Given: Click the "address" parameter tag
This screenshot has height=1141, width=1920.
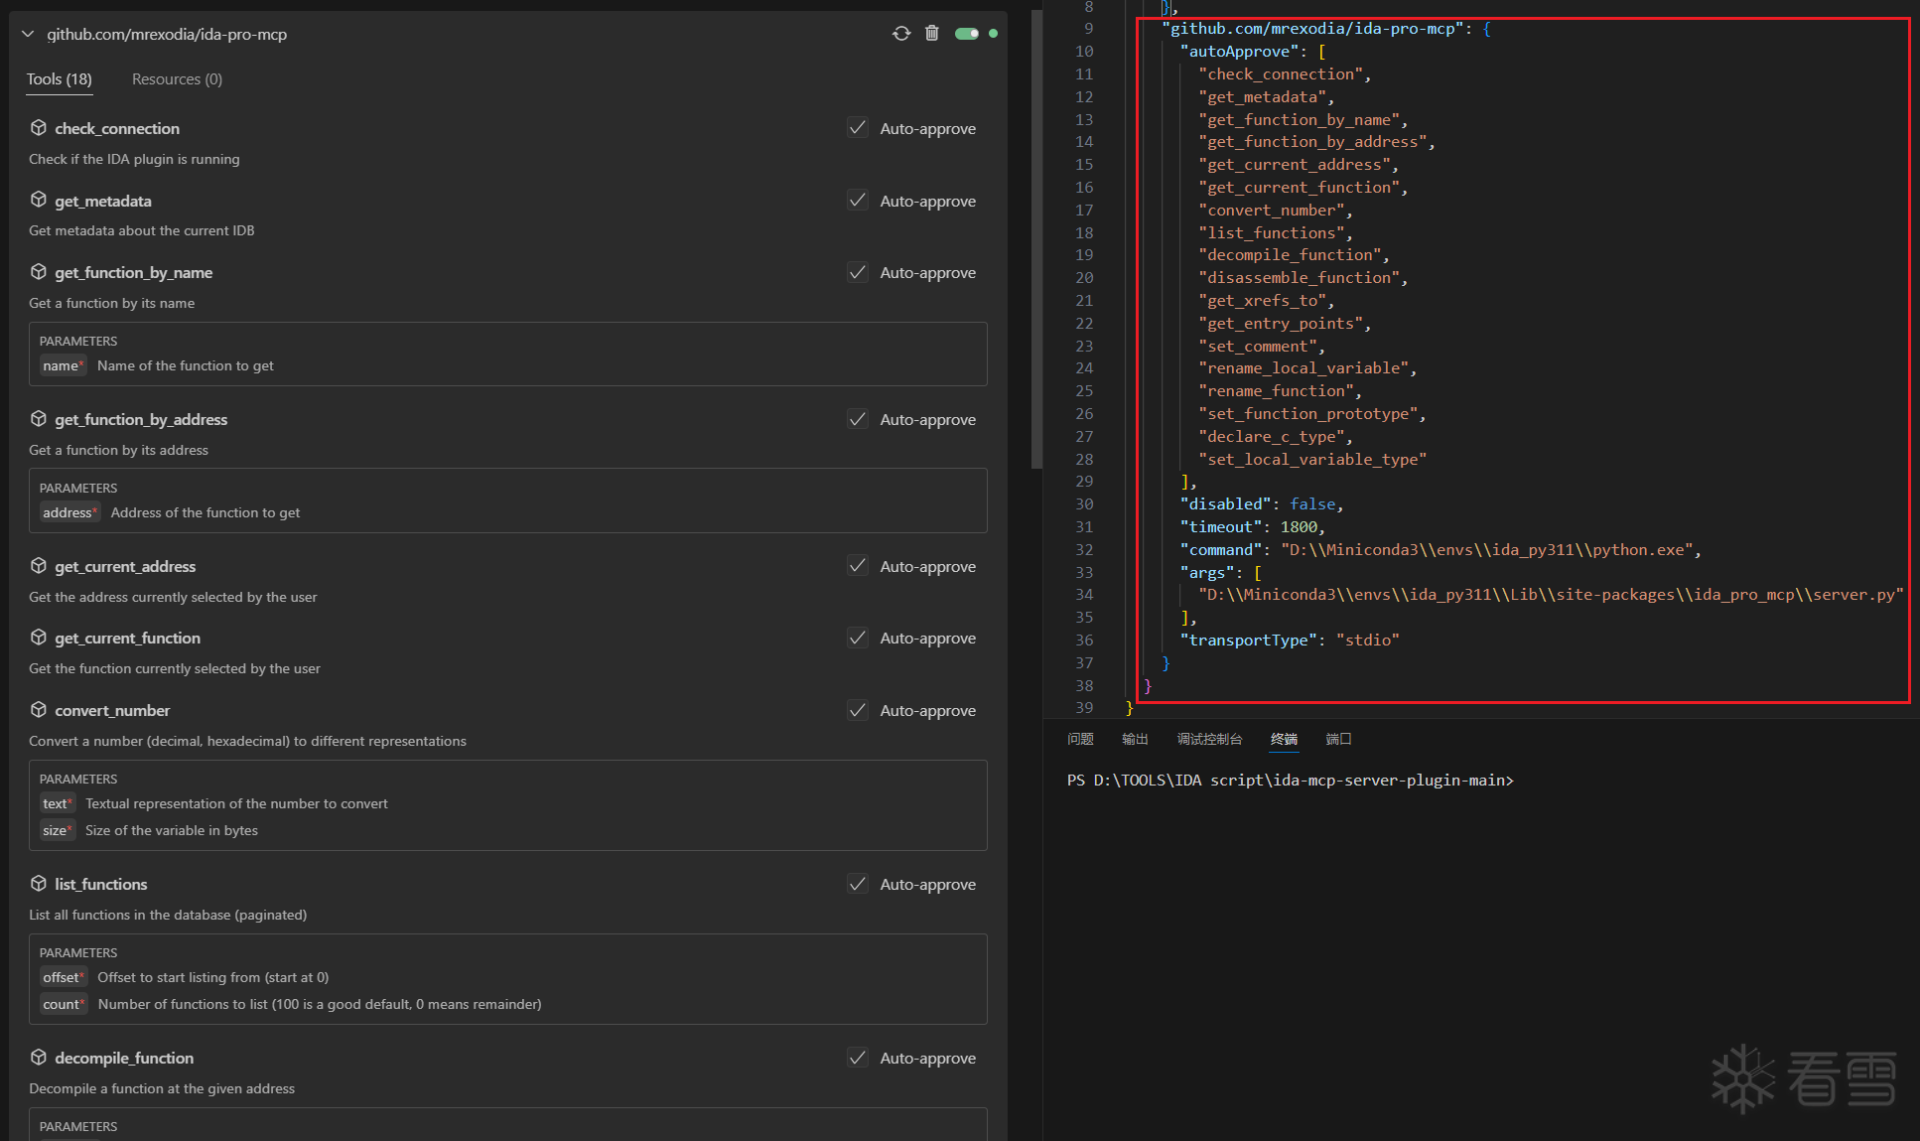Looking at the screenshot, I should pos(70,513).
